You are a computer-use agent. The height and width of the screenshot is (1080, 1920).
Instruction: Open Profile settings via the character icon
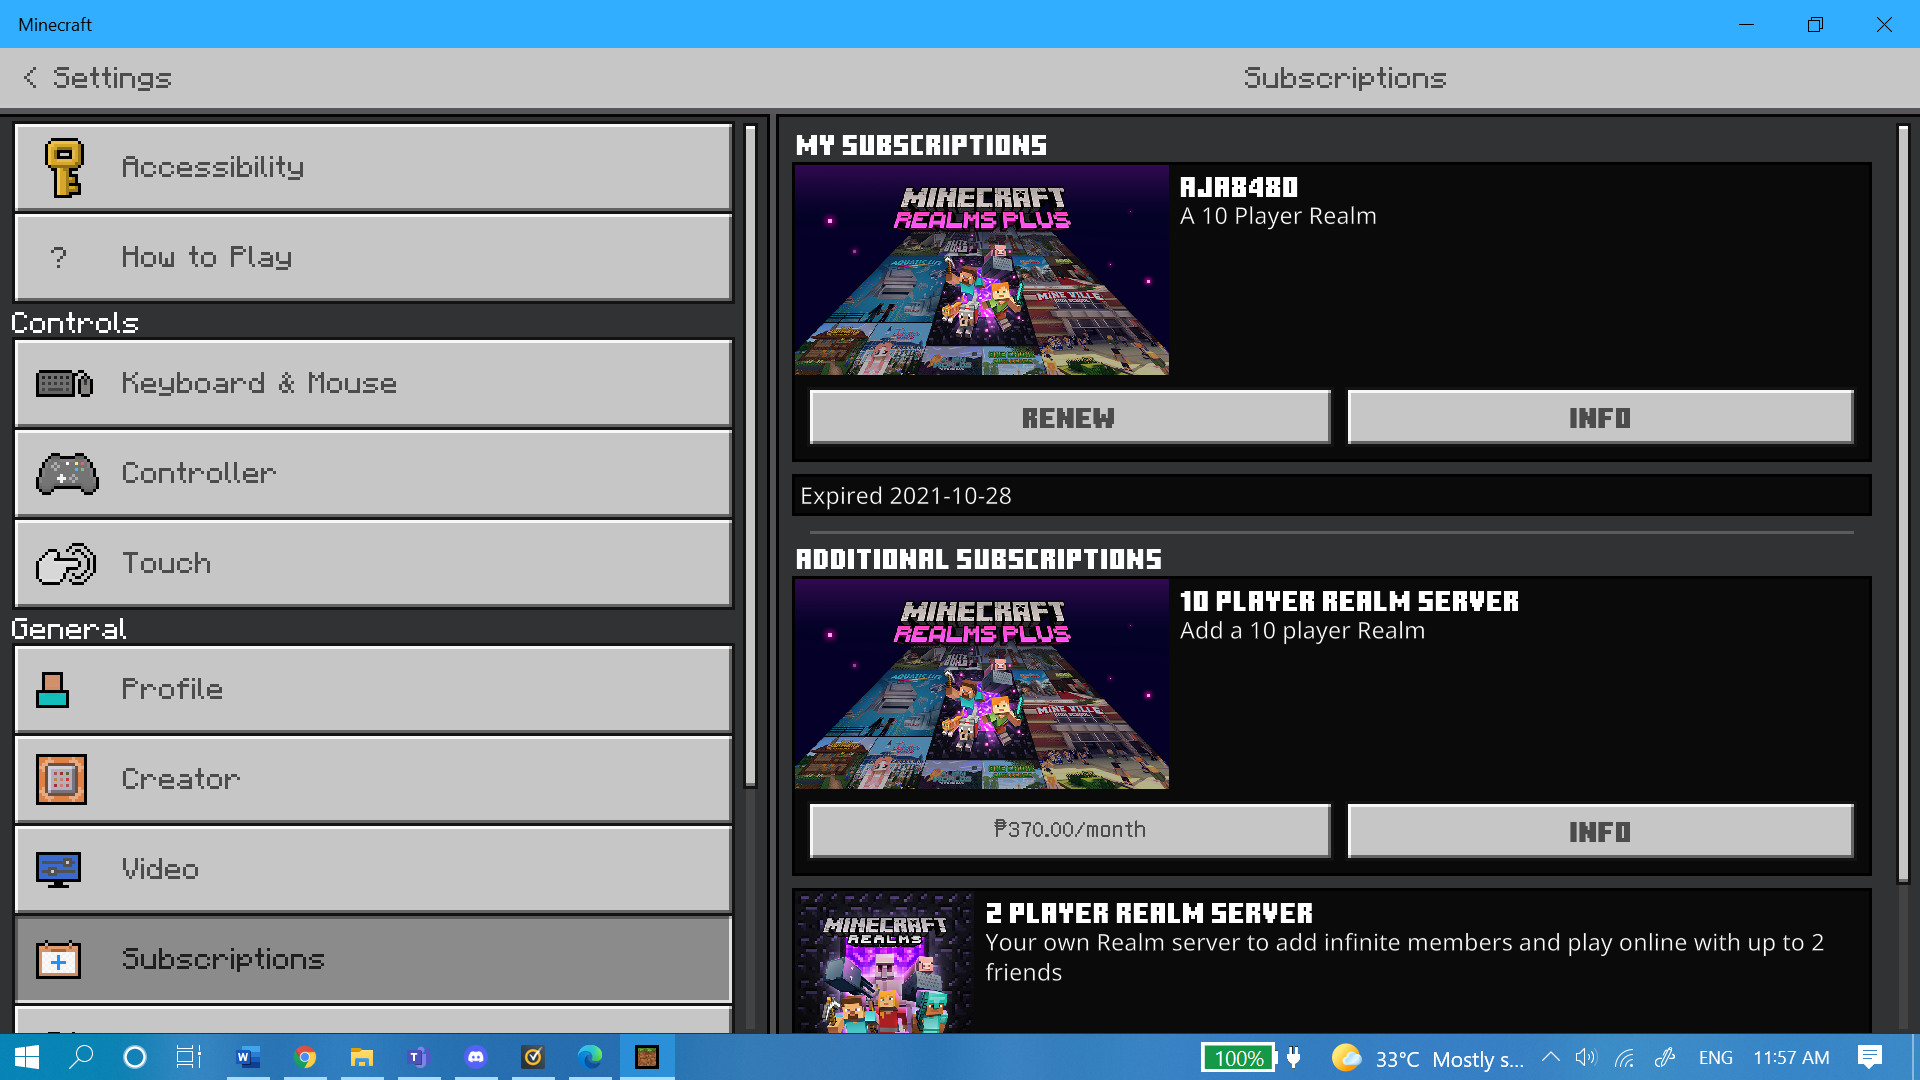pyautogui.click(x=53, y=690)
